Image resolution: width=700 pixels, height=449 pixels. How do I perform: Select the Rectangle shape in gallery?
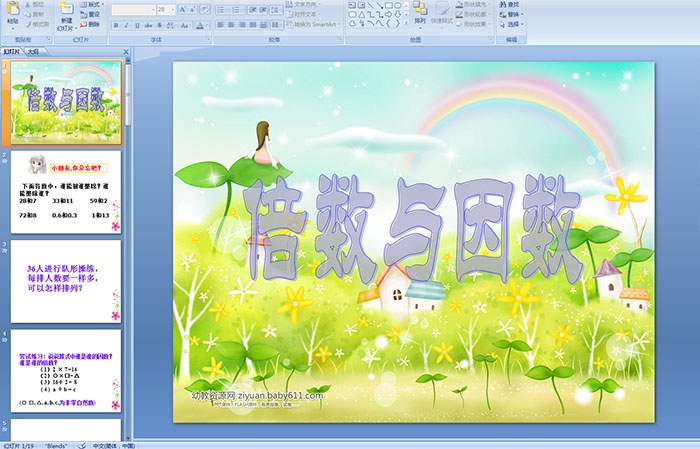point(388,5)
